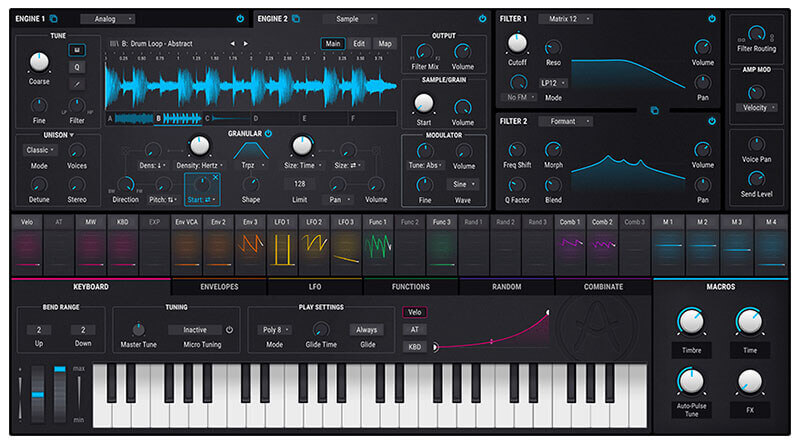
Task: Click the Filter Routing knob
Action: coord(756,34)
